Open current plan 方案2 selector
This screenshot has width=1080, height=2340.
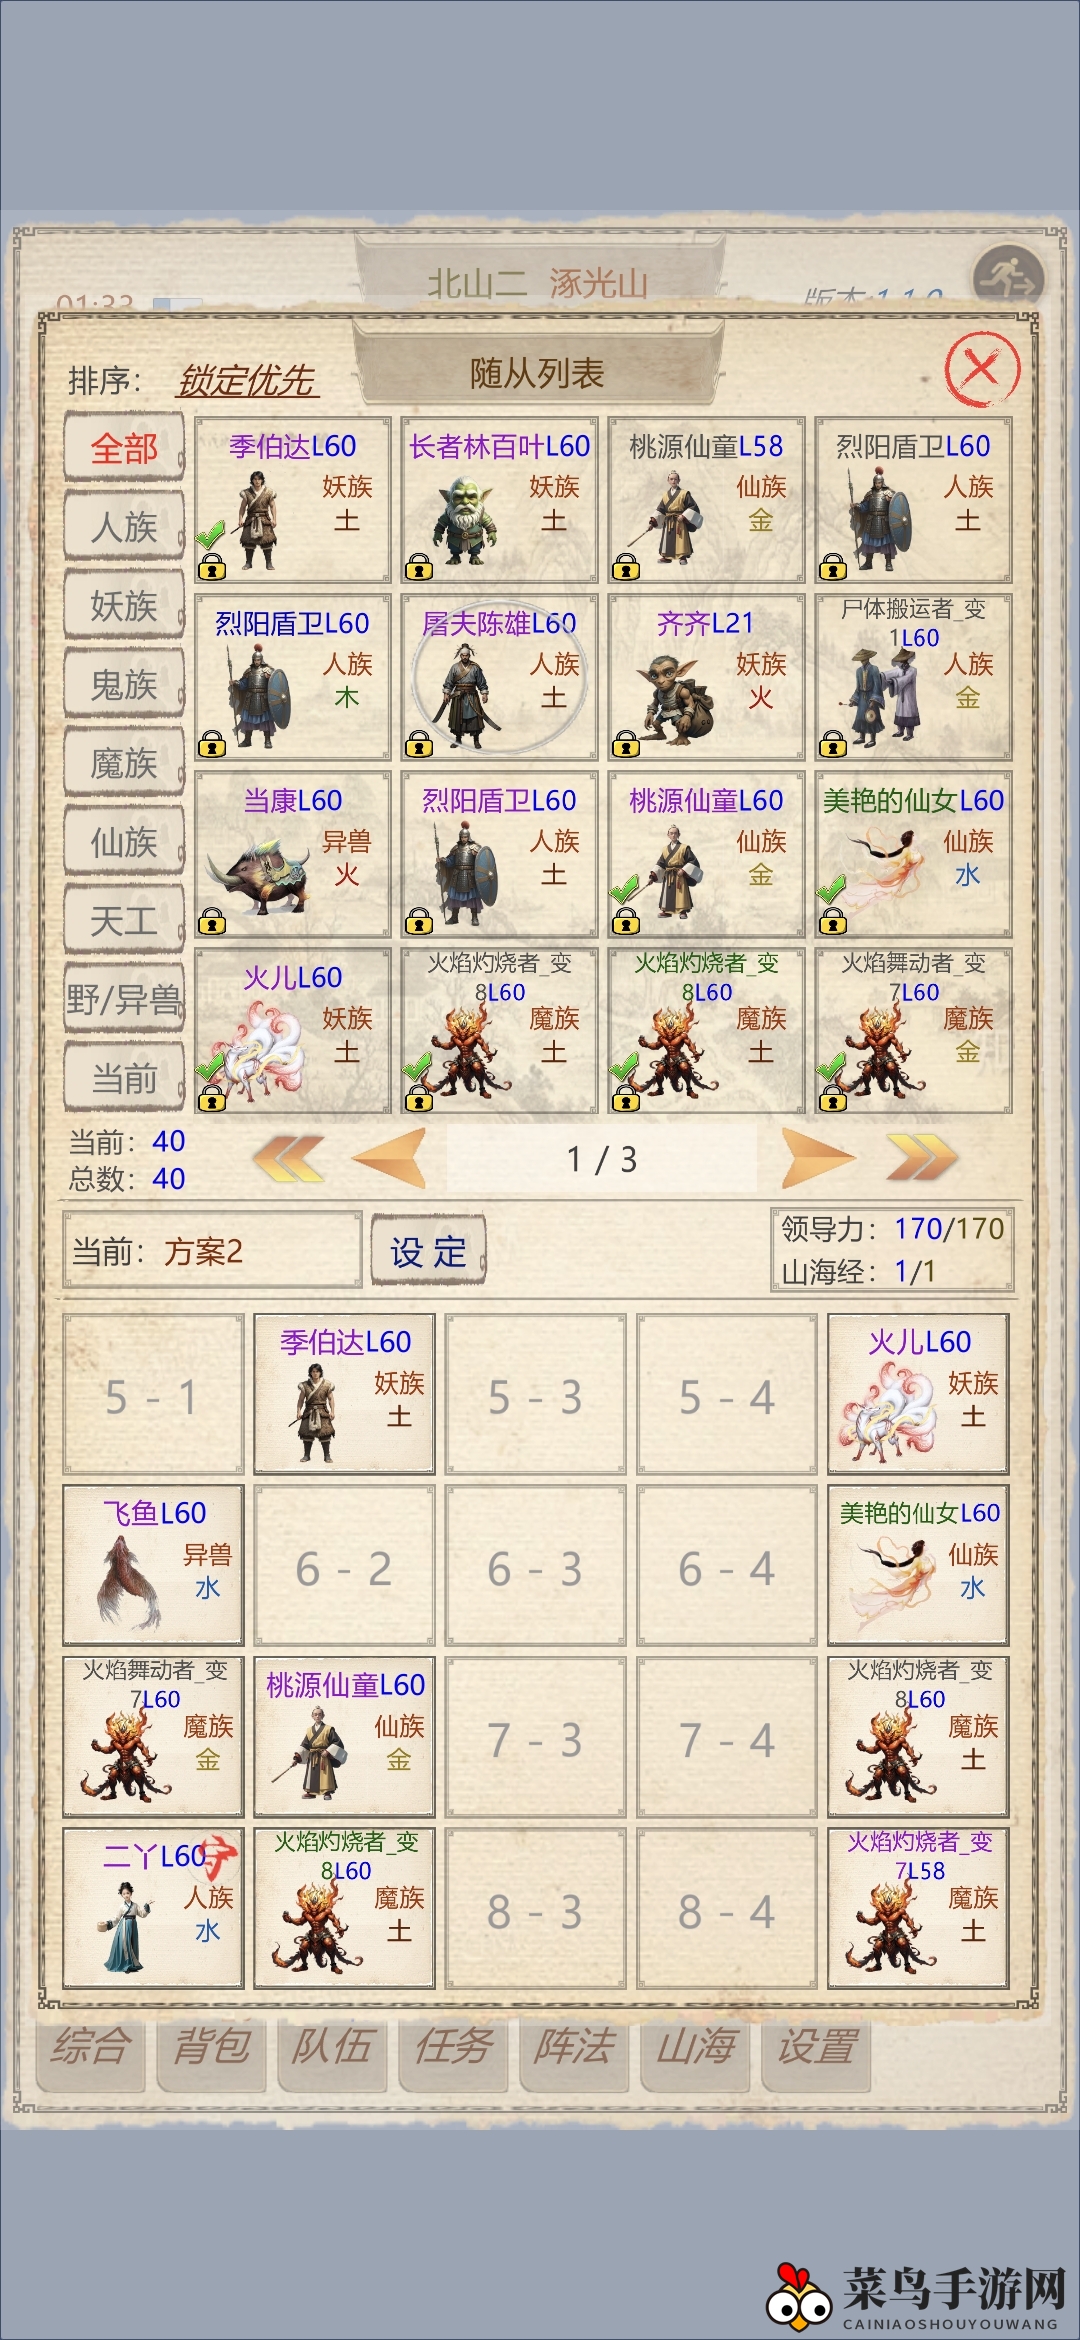pos(212,1251)
